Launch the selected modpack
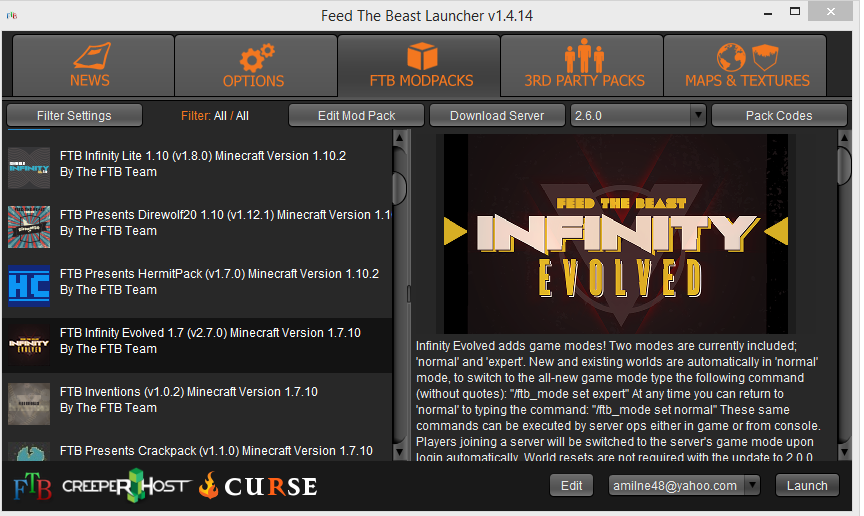The height and width of the screenshot is (516, 864). click(807, 486)
